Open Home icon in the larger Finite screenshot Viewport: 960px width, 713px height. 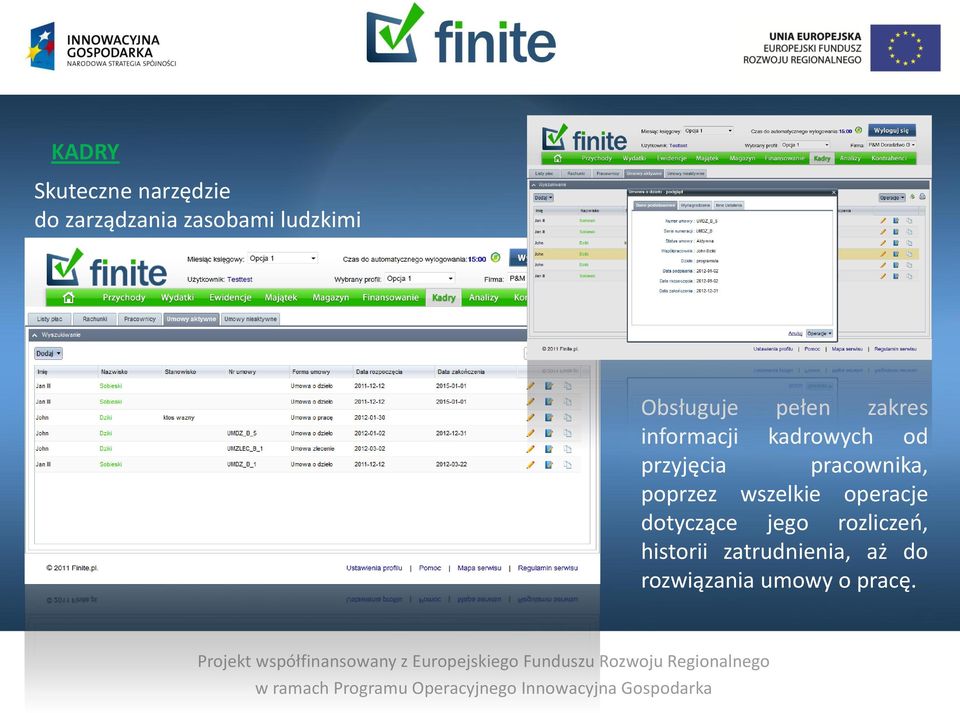pos(69,297)
